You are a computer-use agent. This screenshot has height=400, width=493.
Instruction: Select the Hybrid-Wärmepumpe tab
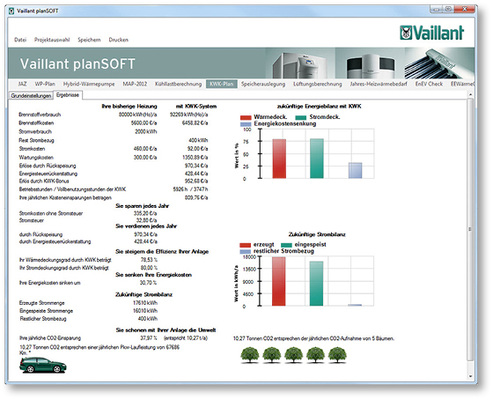89,84
